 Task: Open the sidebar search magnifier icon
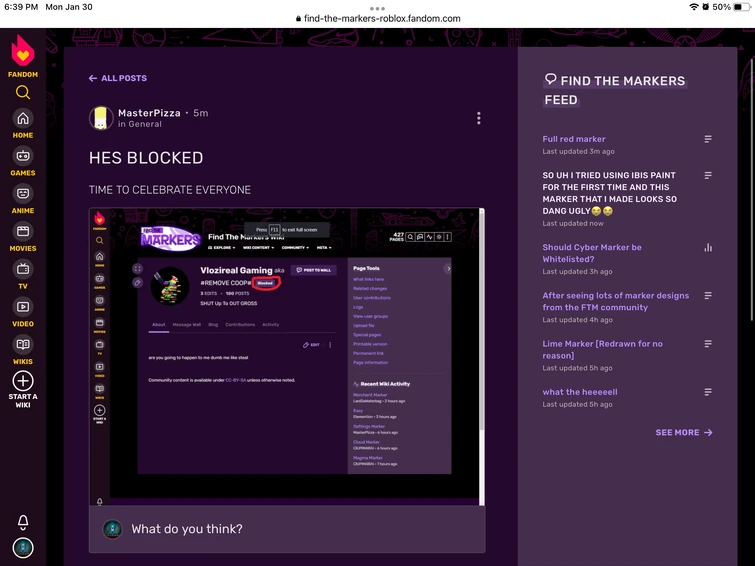[23, 92]
